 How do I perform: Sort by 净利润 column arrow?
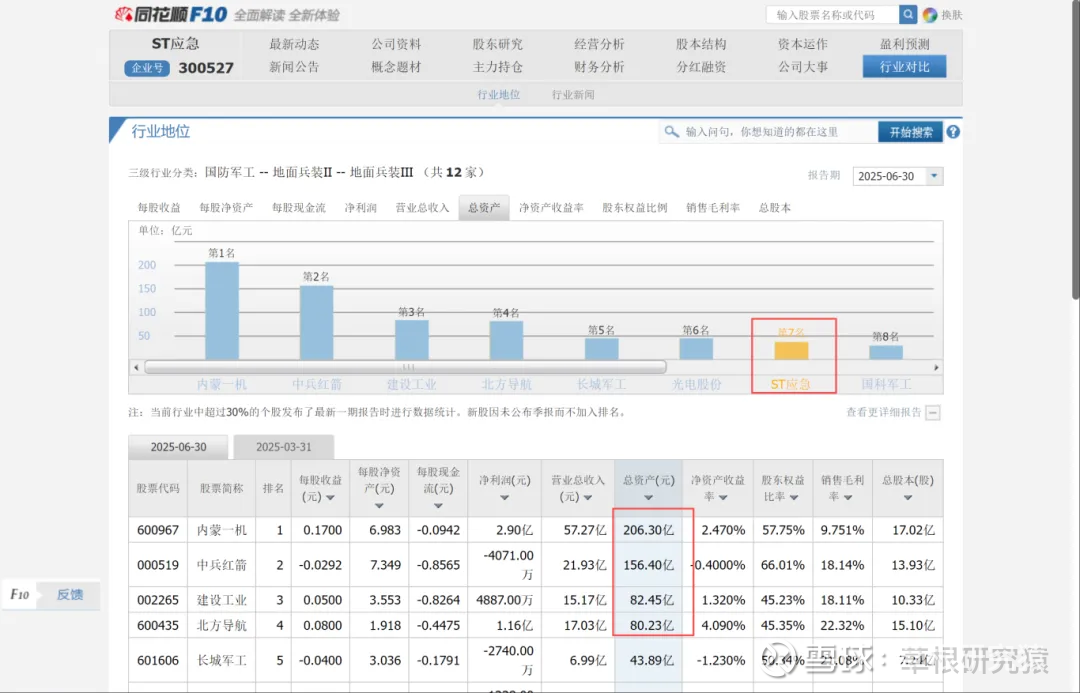pos(504,498)
